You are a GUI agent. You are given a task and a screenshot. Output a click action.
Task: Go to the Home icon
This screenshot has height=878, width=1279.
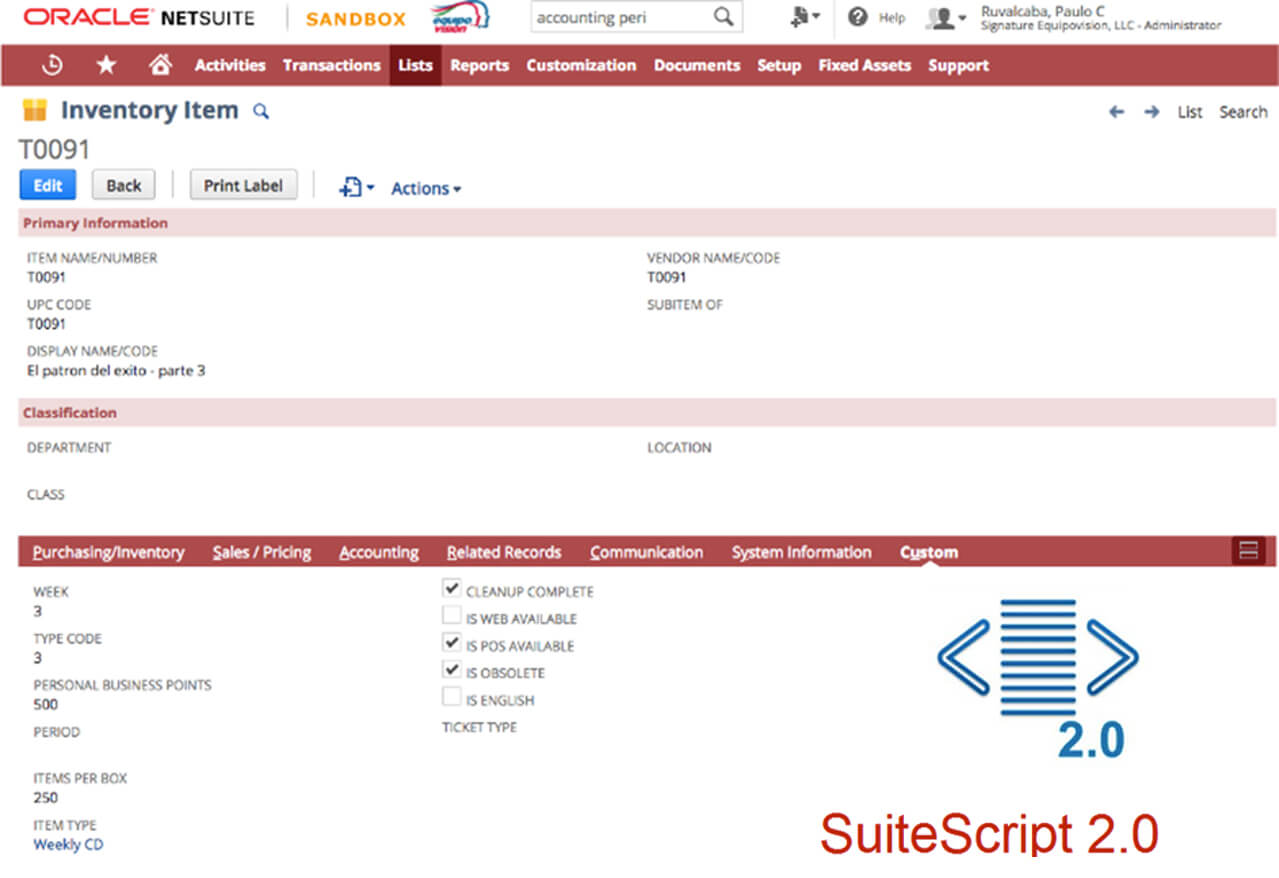(160, 65)
